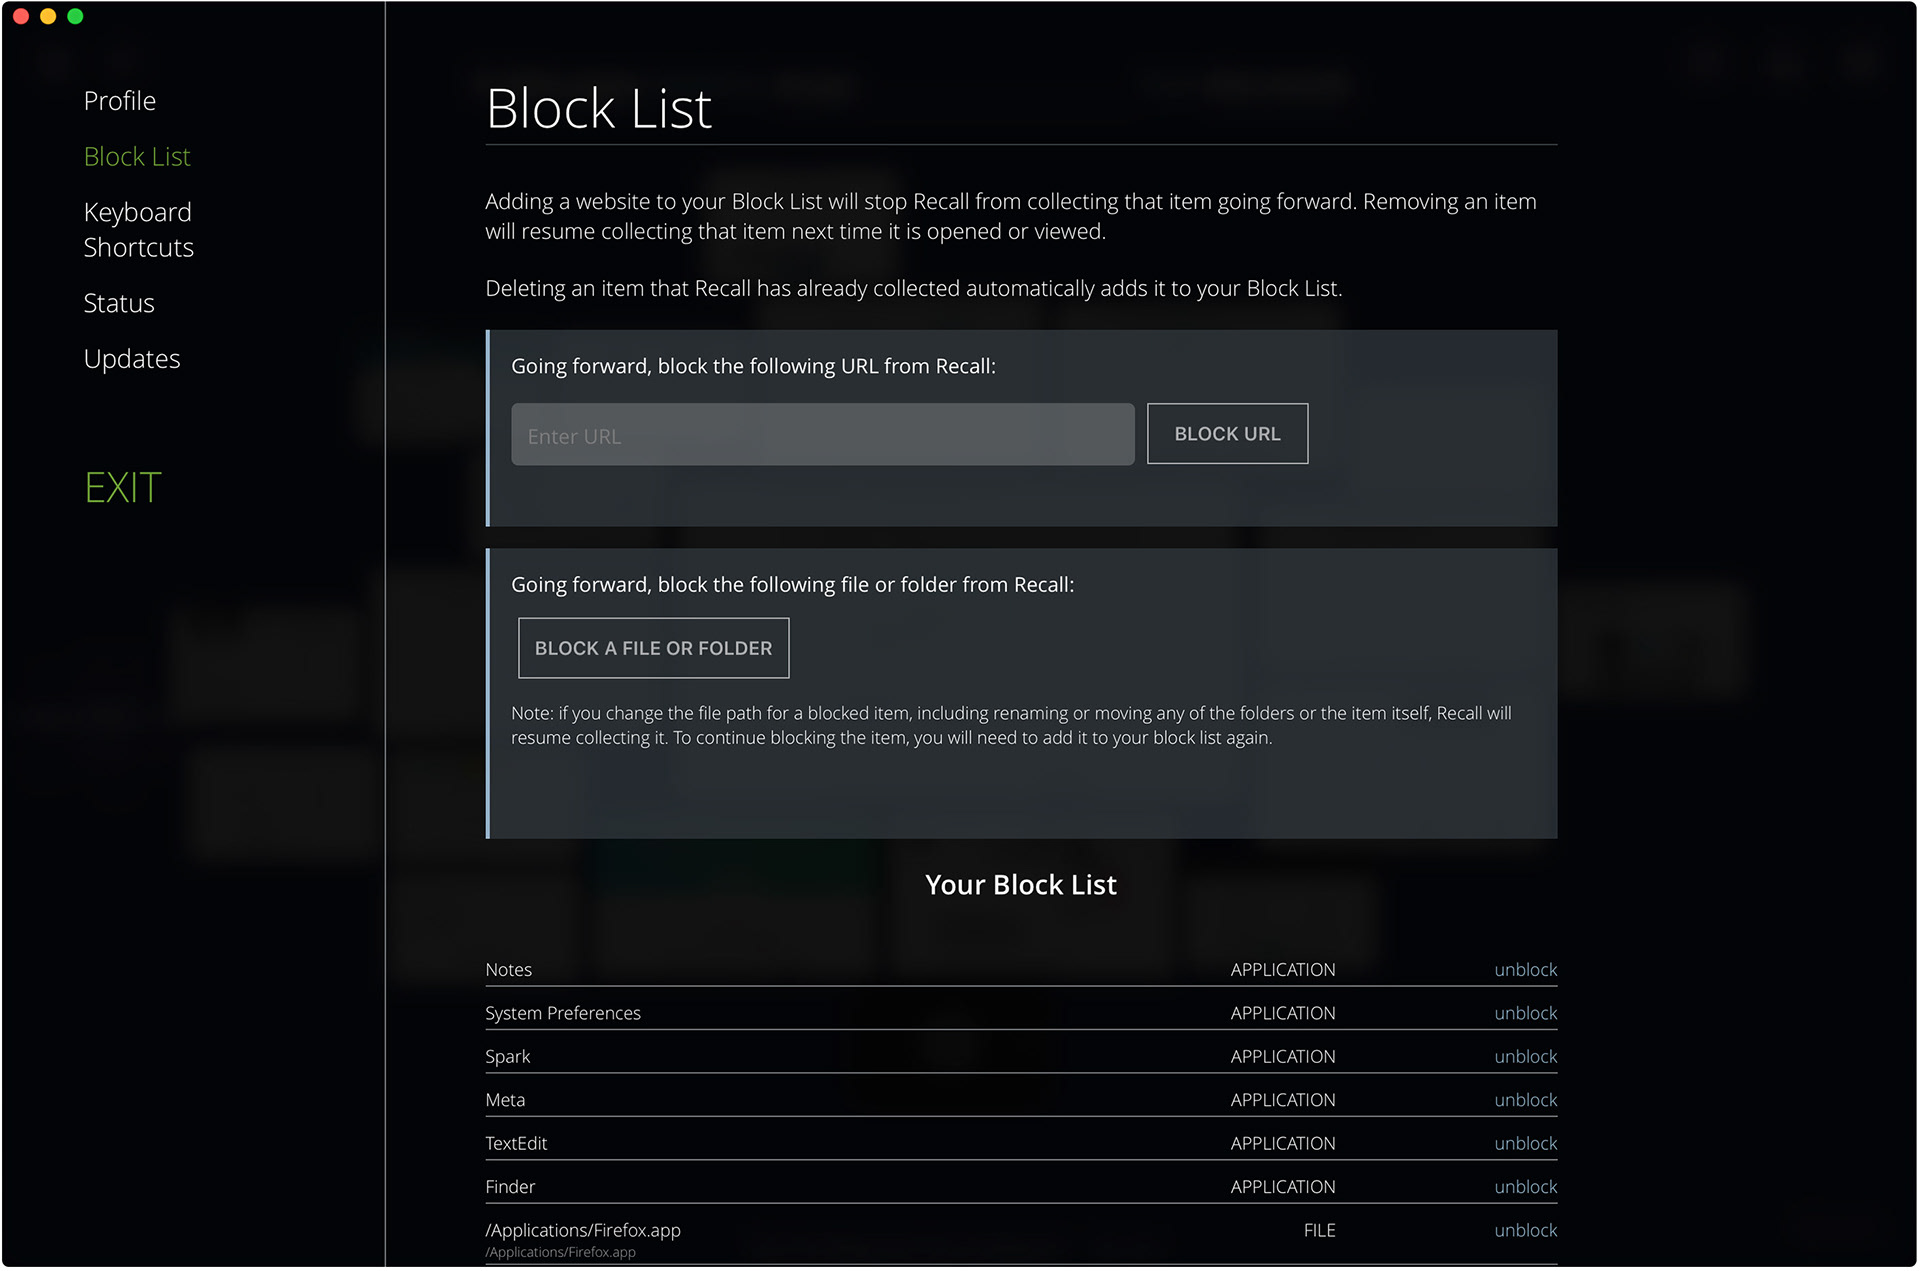This screenshot has width=1920, height=1271.
Task: Focus the Enter URL text field
Action: point(822,435)
